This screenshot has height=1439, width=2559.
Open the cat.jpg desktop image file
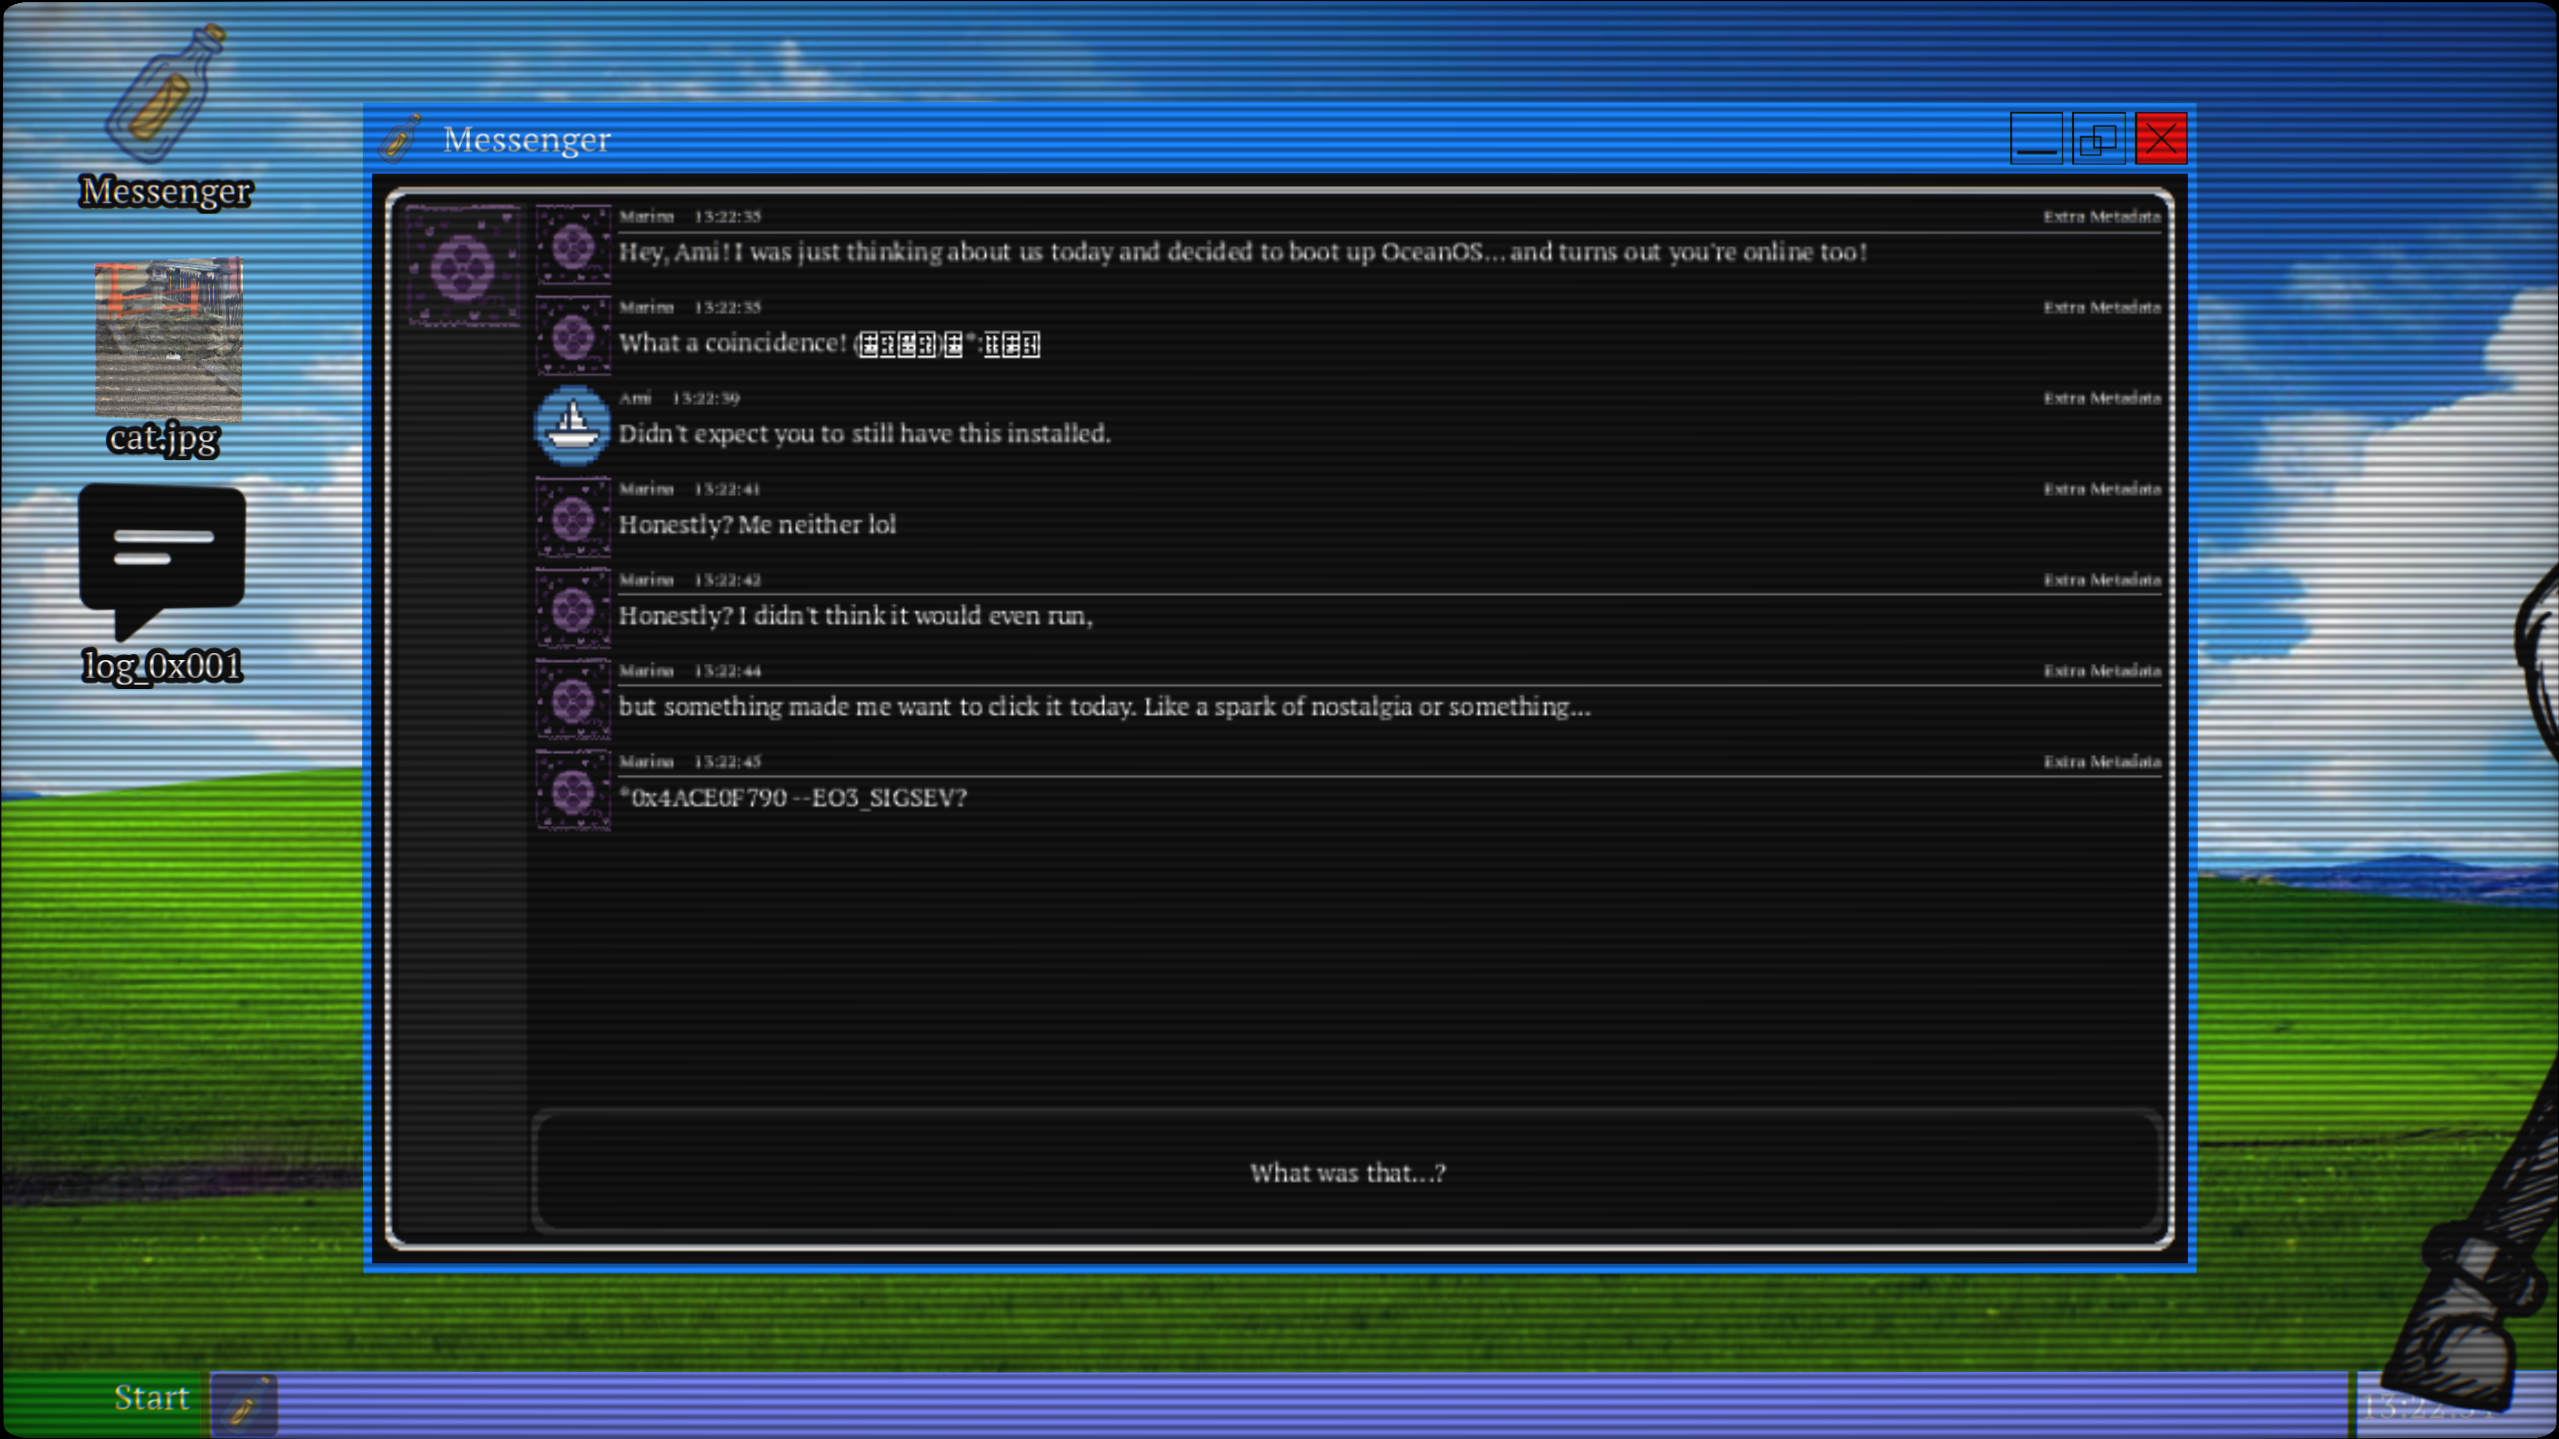tap(168, 340)
